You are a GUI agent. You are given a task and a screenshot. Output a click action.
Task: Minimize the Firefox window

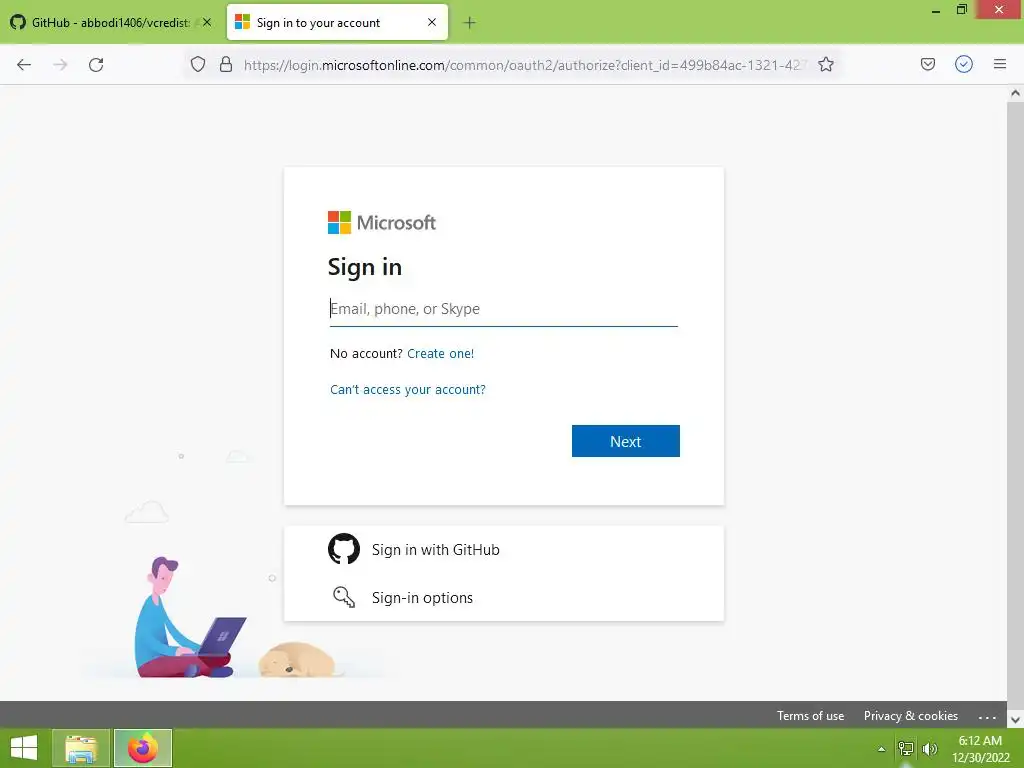(x=936, y=10)
